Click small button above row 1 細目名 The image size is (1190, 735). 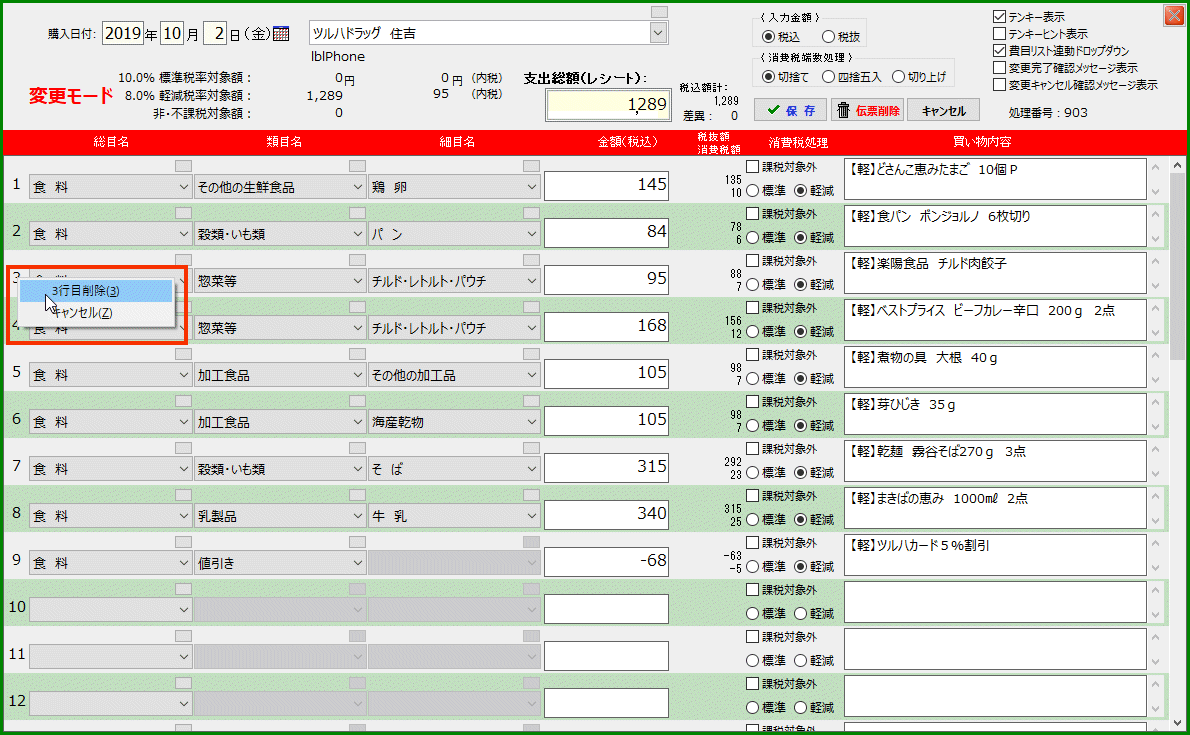tap(531, 166)
